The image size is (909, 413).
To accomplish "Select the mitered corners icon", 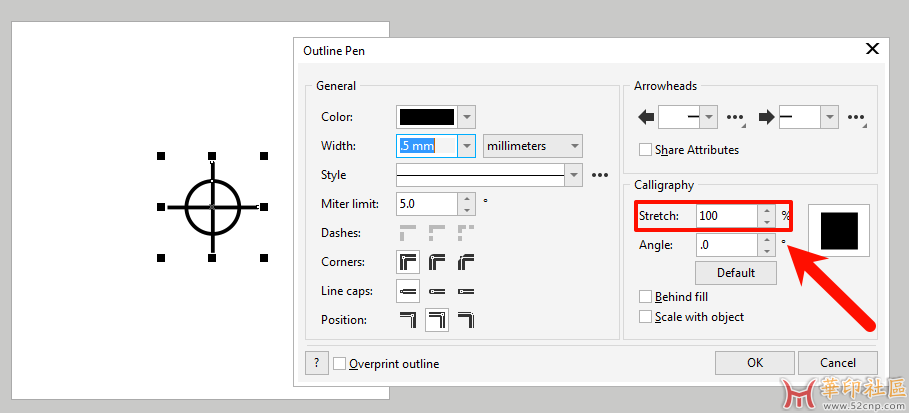I will pos(408,262).
